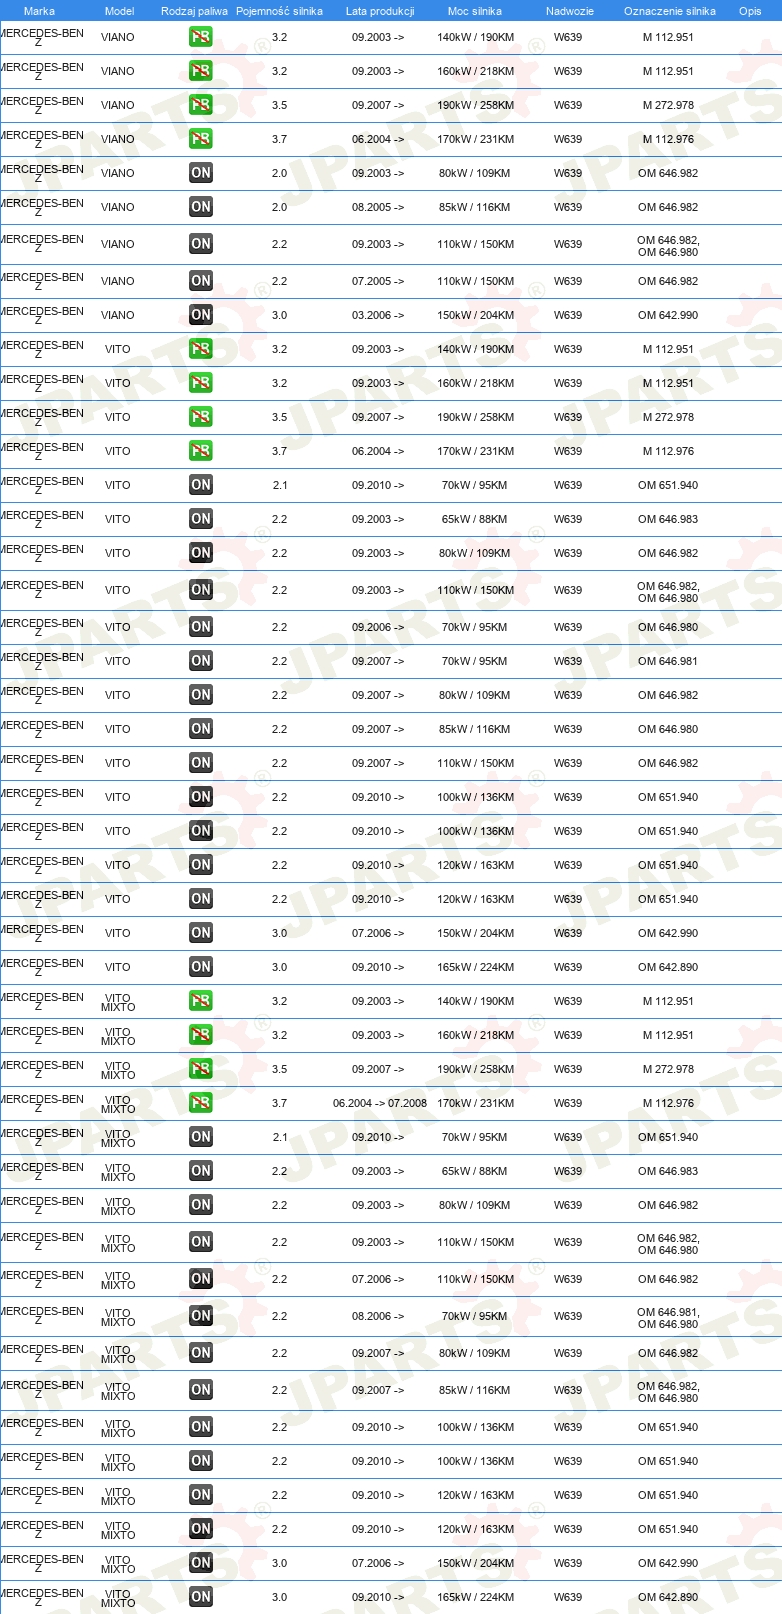This screenshot has width=782, height=1614.
Task: Click '190kW / 258KM' in the plain Vito row
Action: 475,417
